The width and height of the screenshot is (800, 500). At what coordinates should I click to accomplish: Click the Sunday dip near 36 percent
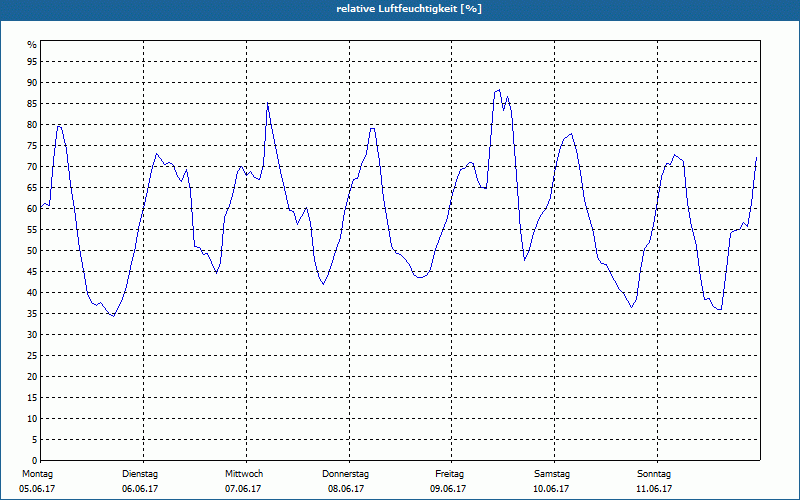point(719,309)
